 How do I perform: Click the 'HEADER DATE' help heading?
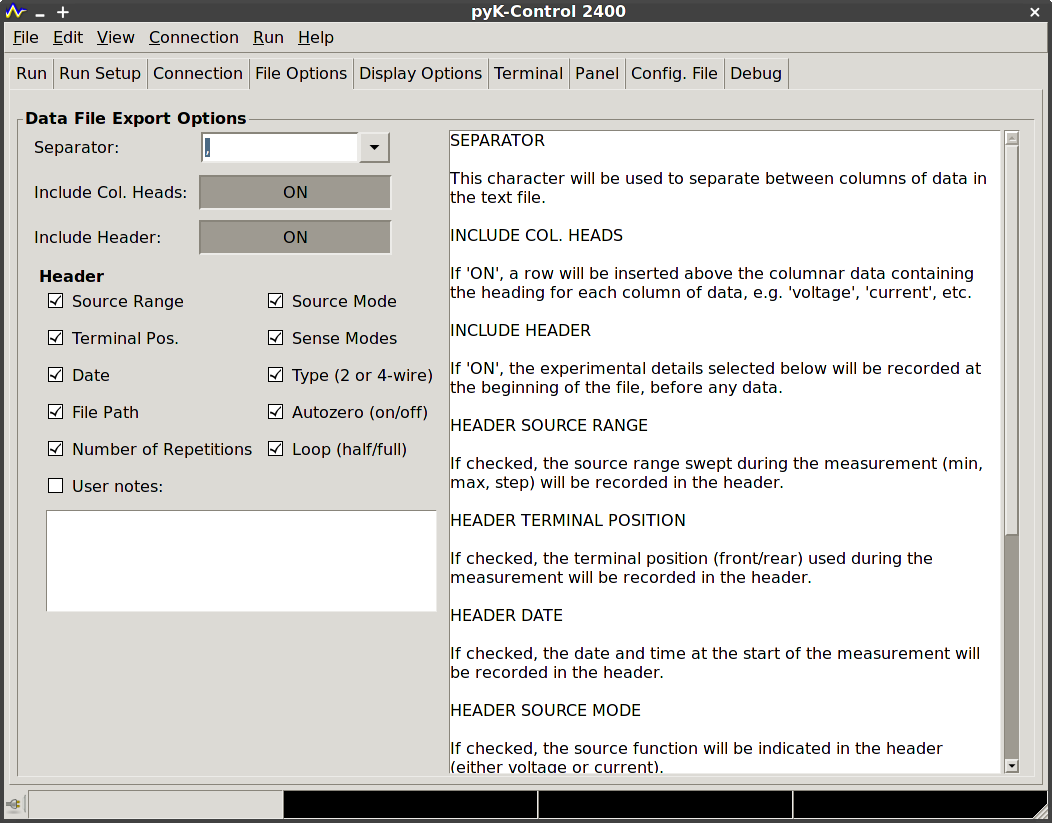point(507,615)
